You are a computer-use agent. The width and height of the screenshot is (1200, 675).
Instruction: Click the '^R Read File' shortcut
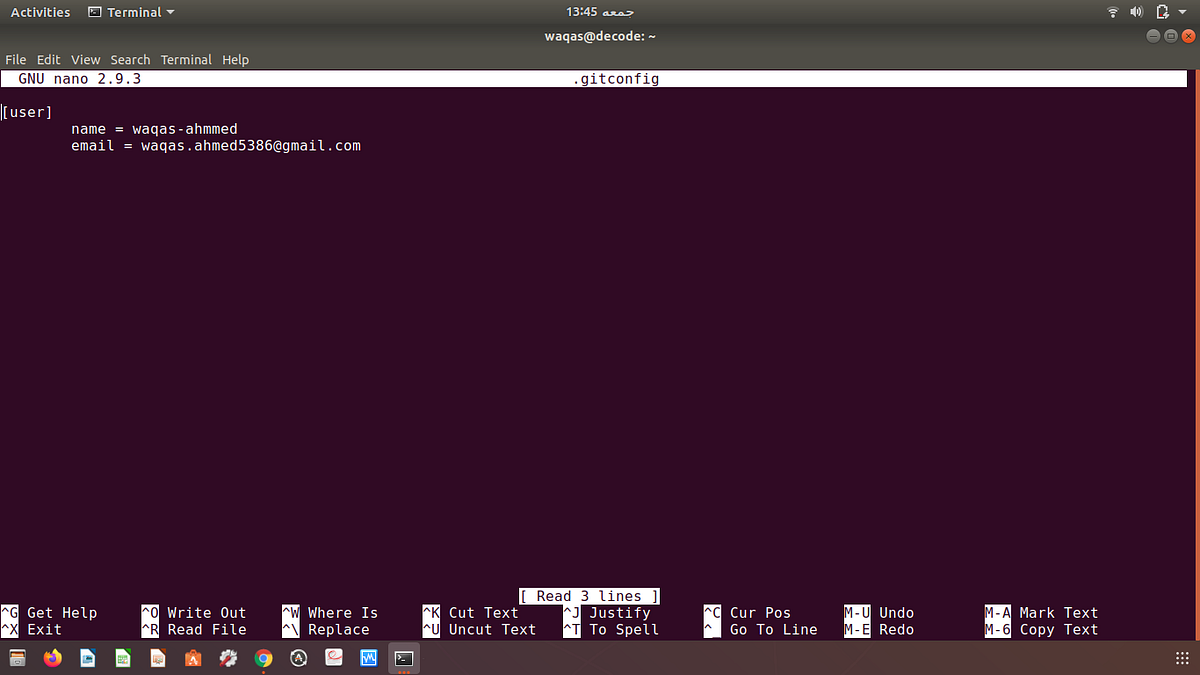(193, 630)
